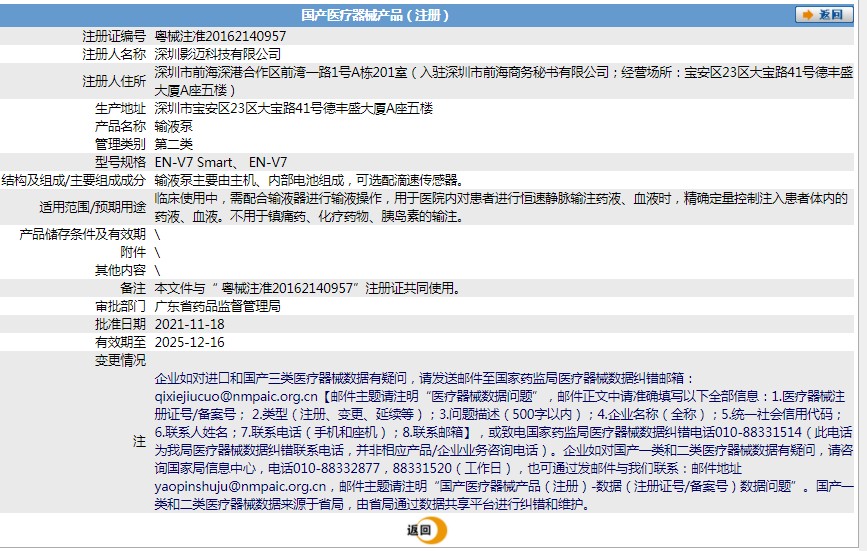Select approval date 2021-11-18
Image resolution: width=867 pixels, height=551 pixels.
[x=190, y=324]
